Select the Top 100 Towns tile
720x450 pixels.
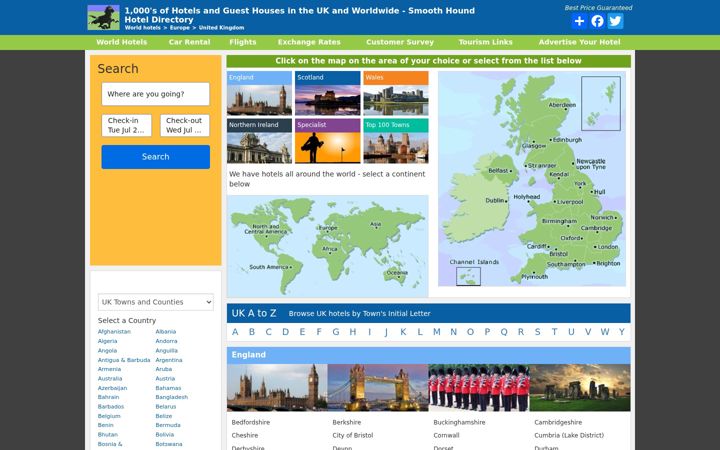(396, 141)
